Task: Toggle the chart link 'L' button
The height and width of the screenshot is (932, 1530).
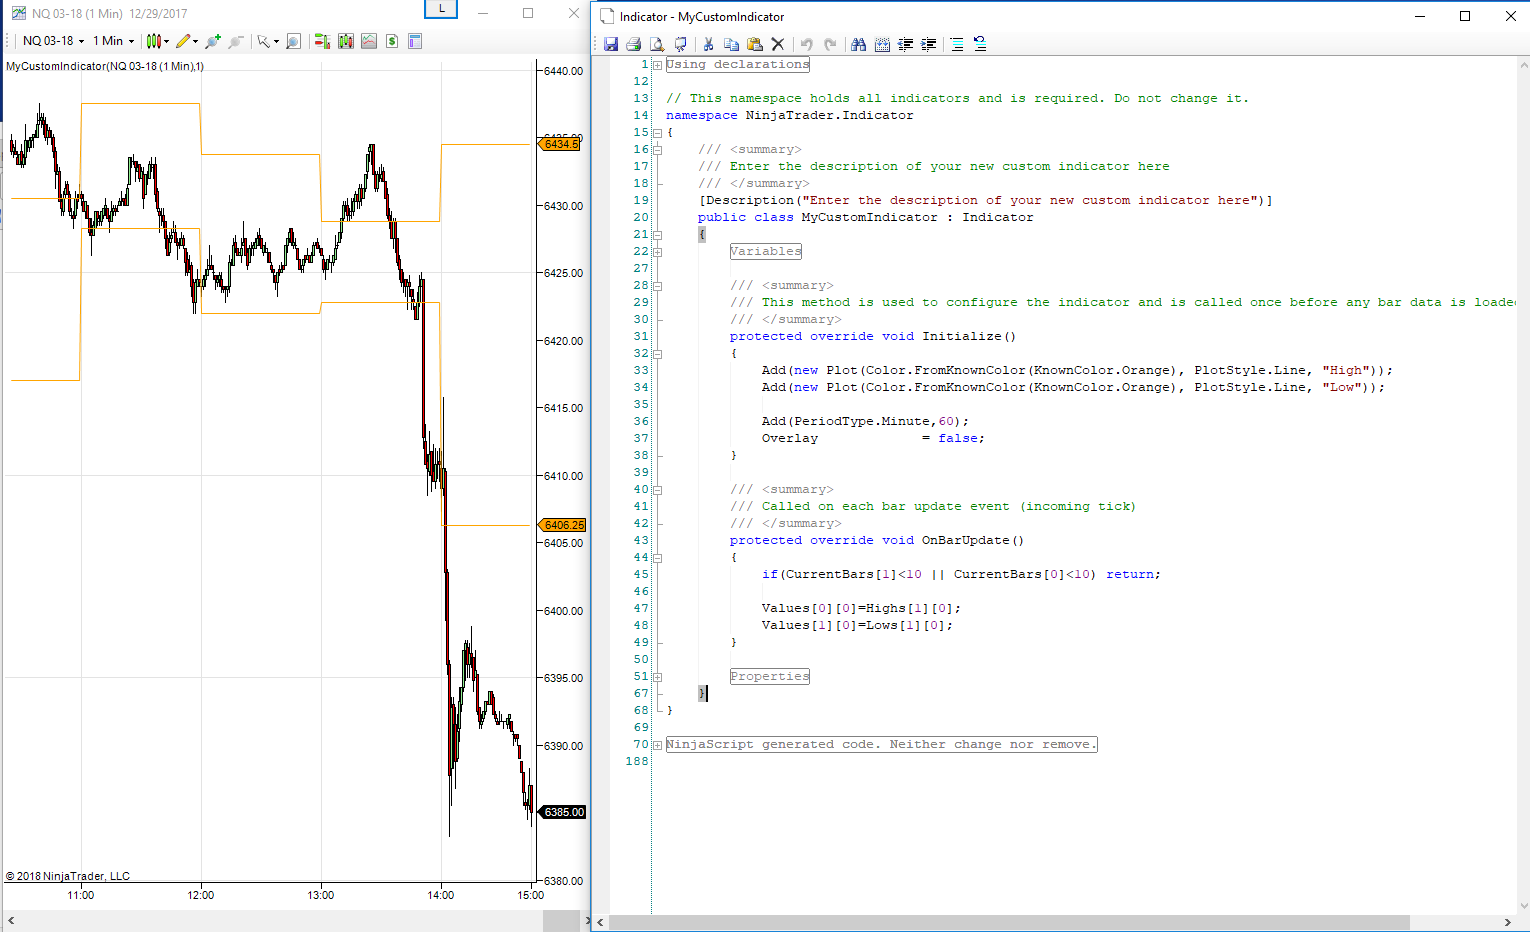Action: [x=441, y=9]
